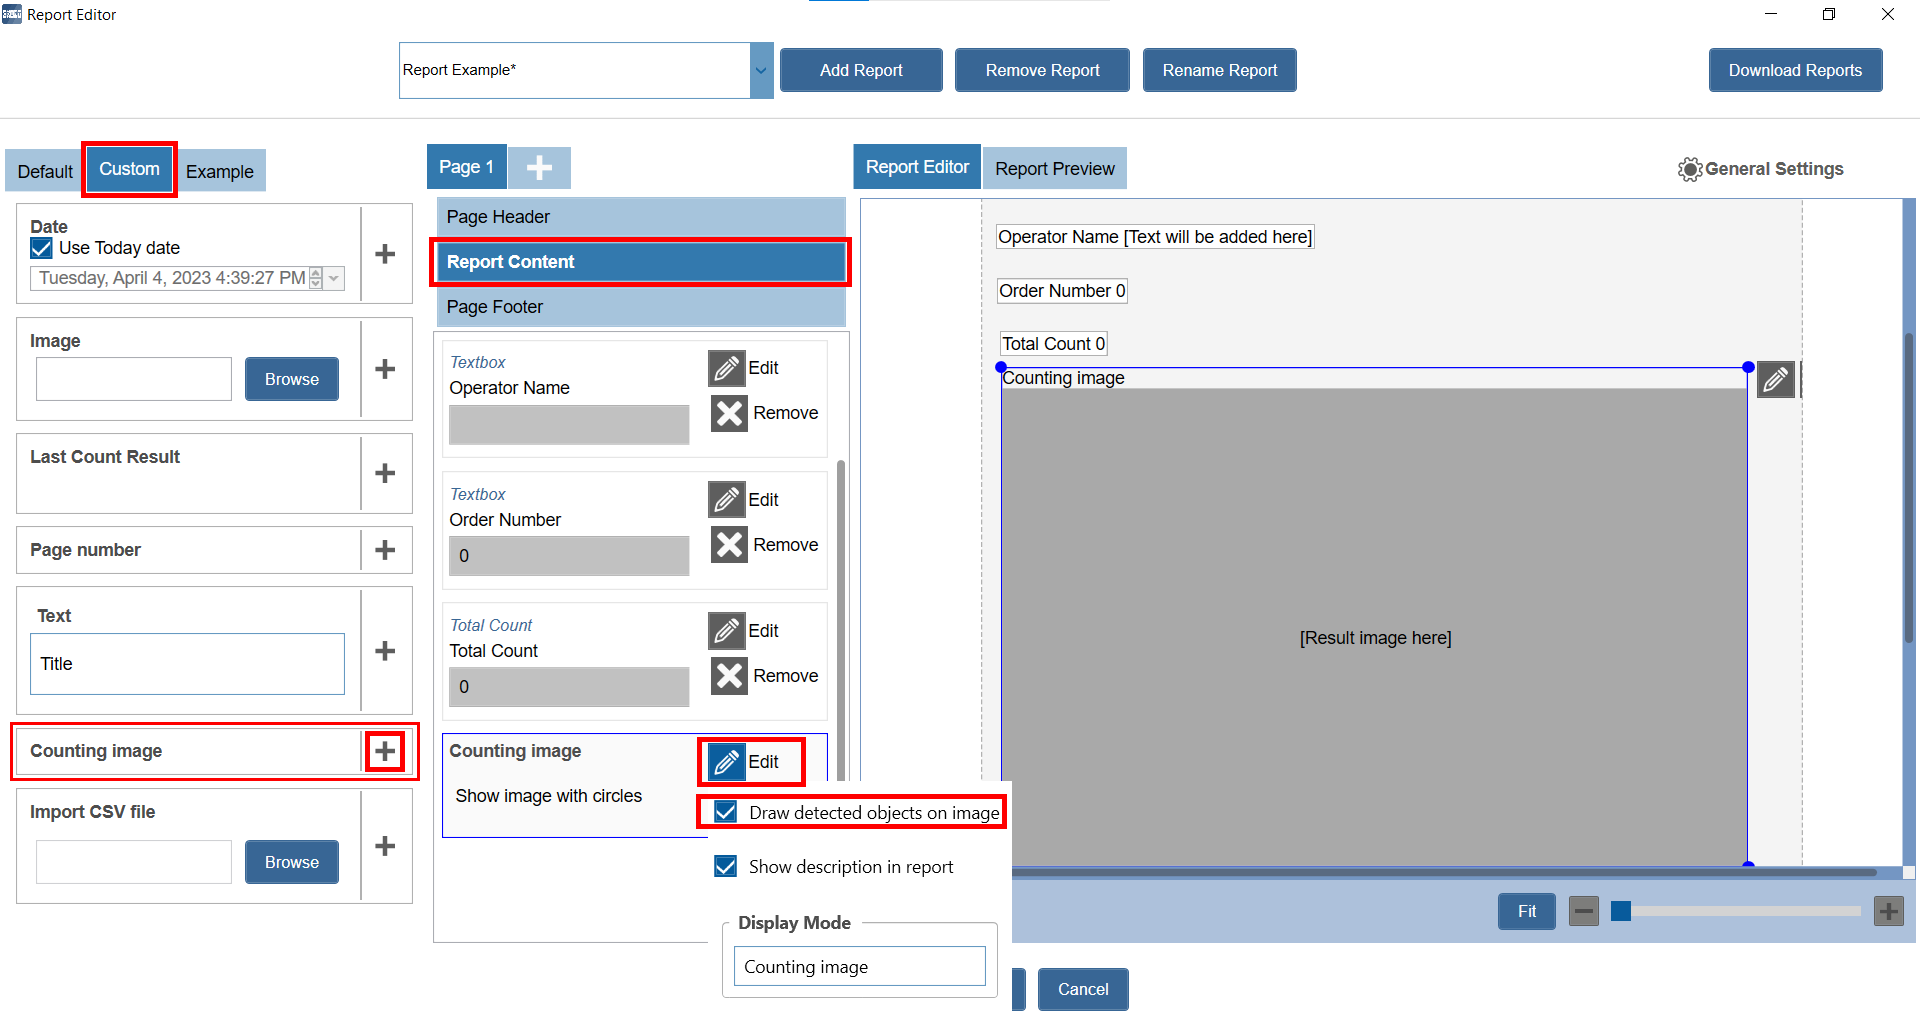The height and width of the screenshot is (1027, 1920).
Task: Click the Download Reports button
Action: pyautogui.click(x=1795, y=71)
